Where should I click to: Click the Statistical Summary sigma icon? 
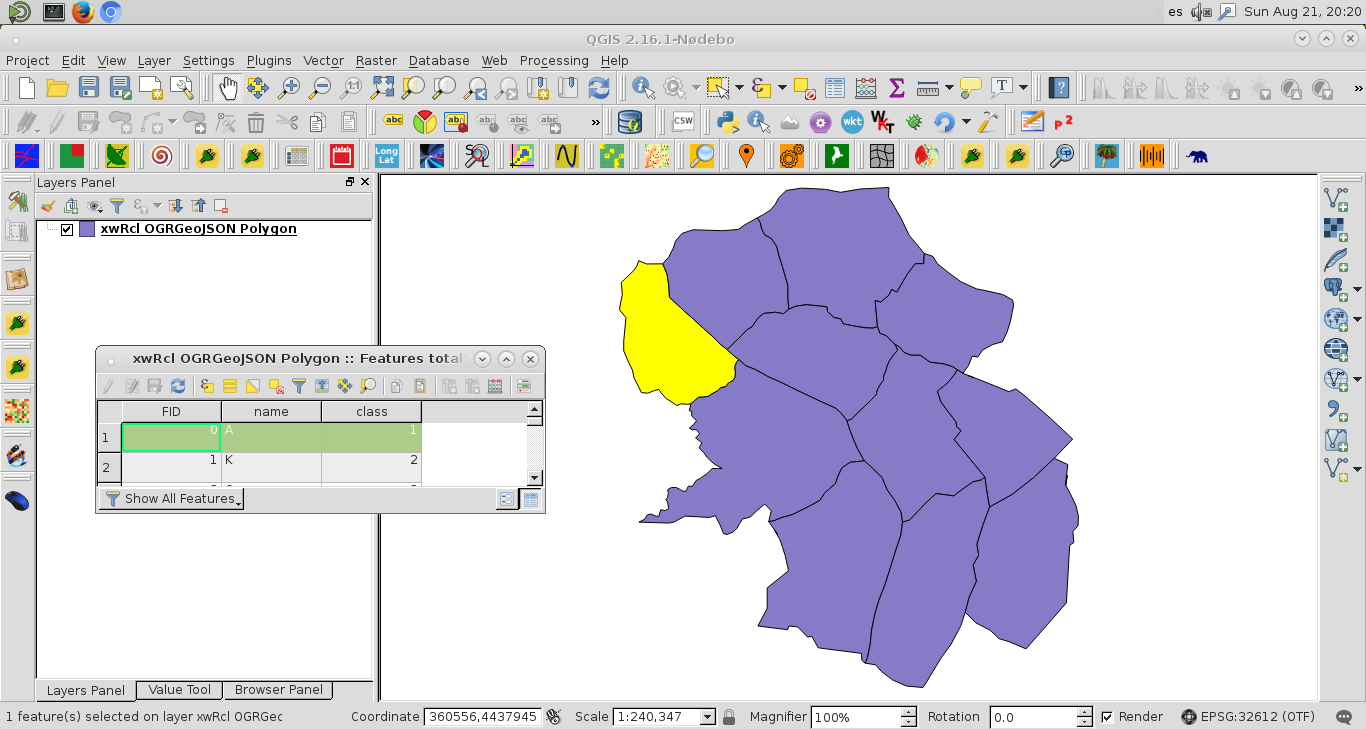tap(897, 88)
